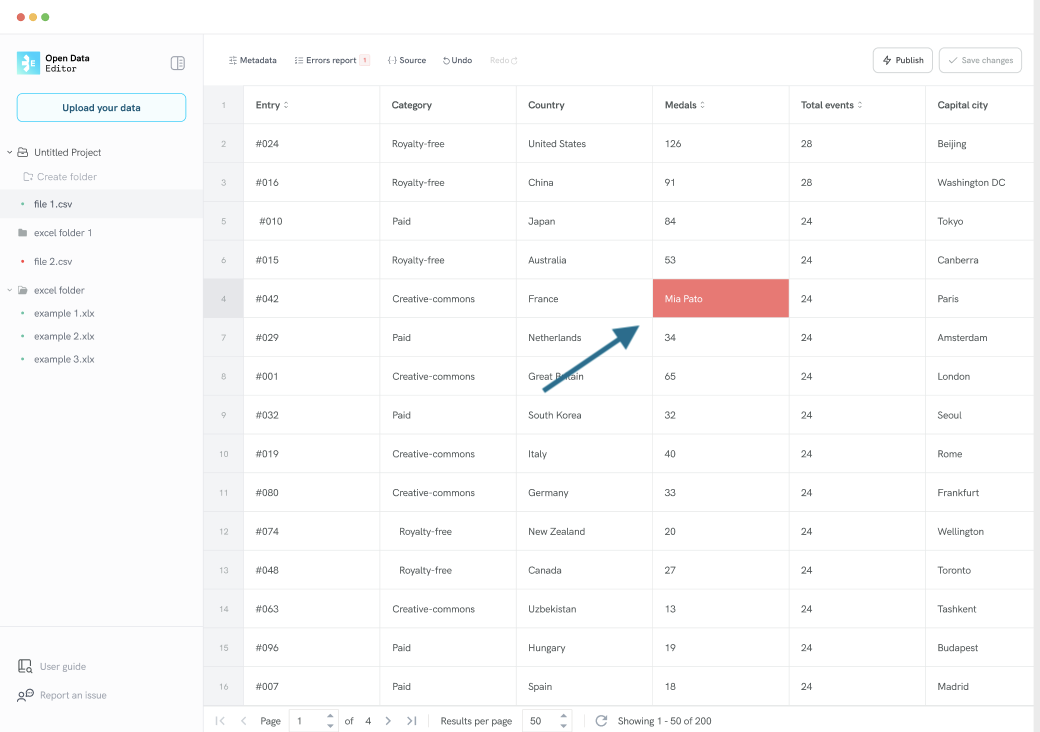Go to next page arrow
The width and height of the screenshot is (1040, 732).
[x=388, y=721]
